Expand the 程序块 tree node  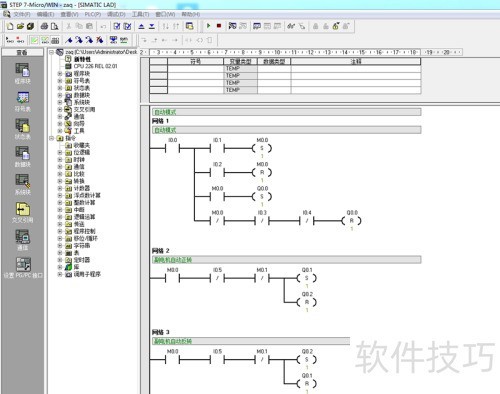click(60, 74)
